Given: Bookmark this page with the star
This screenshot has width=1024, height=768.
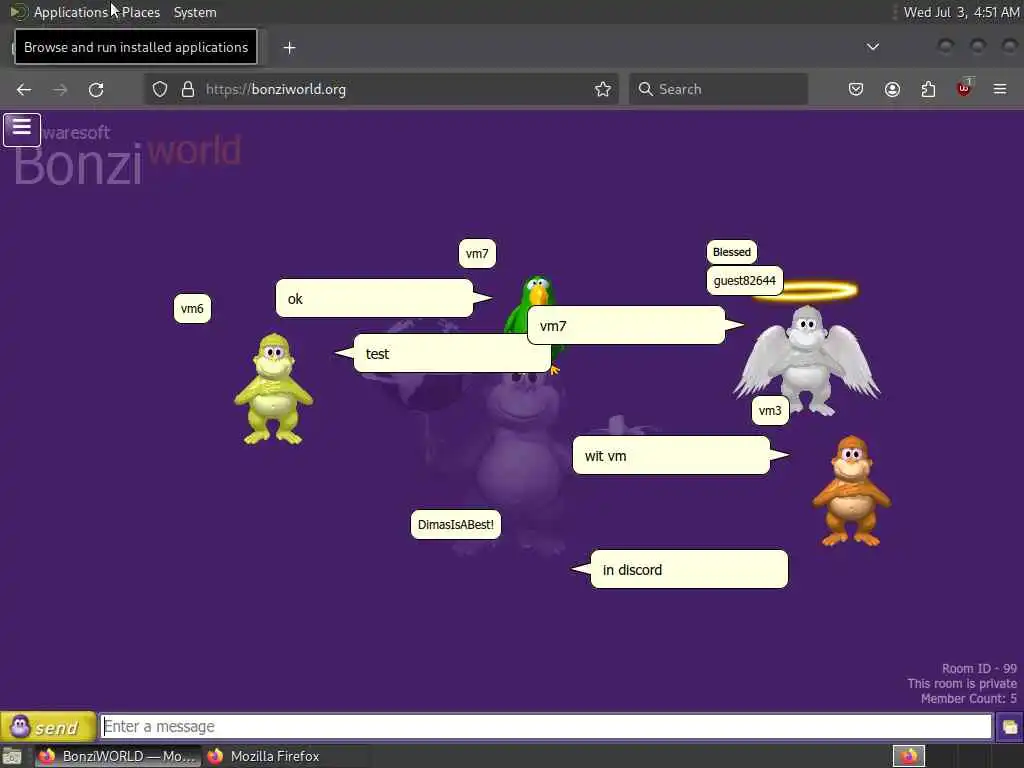Looking at the screenshot, I should [x=603, y=89].
